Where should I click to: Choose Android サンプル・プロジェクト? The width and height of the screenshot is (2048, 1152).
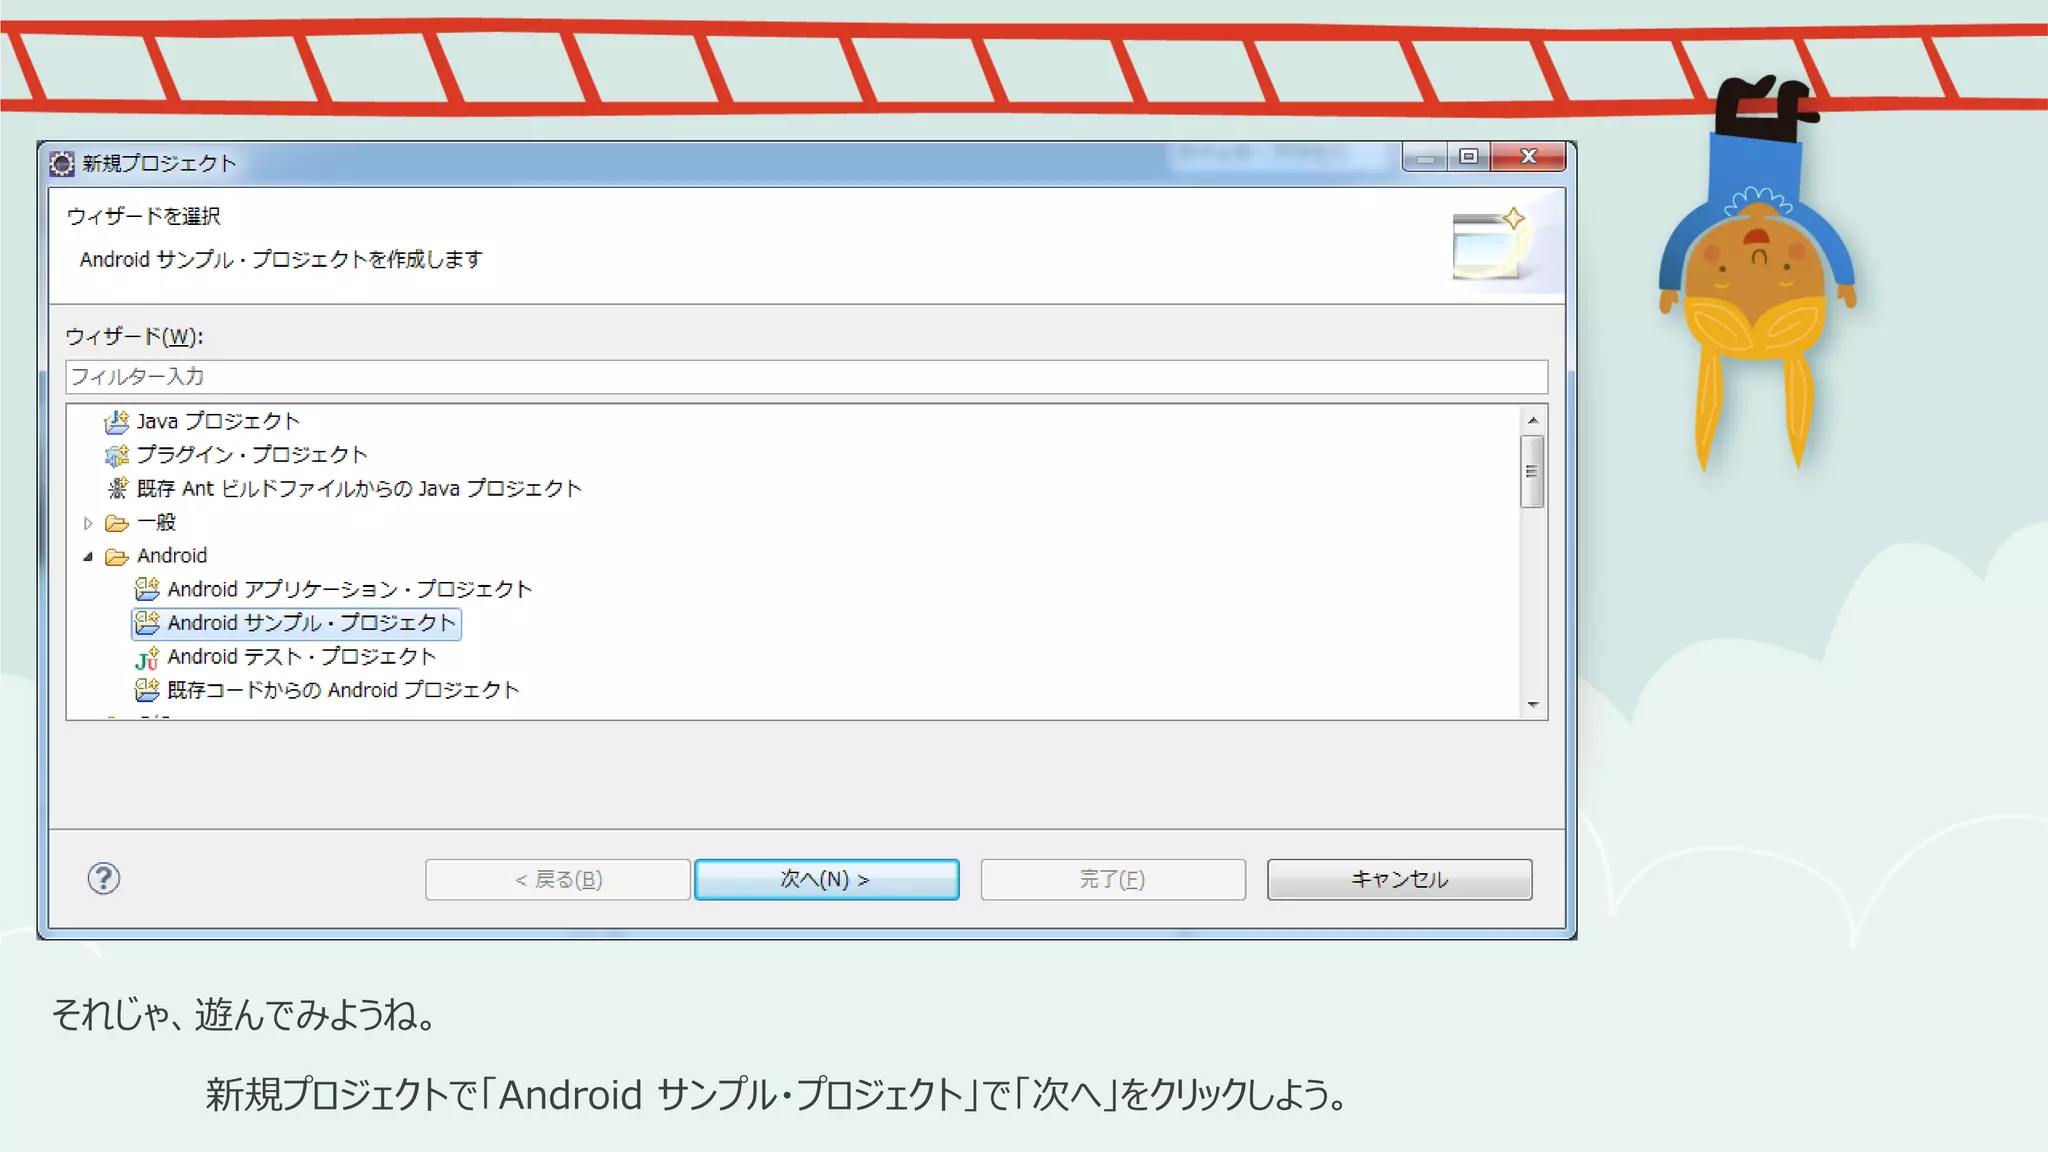pos(311,623)
